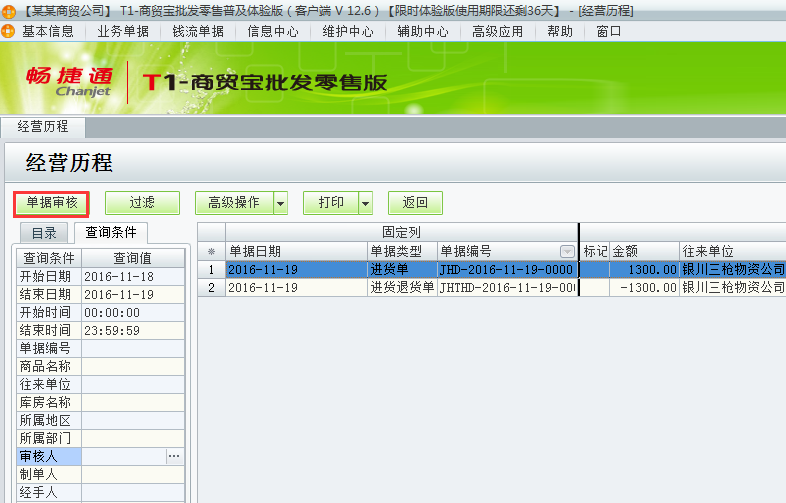786x503 pixels.
Task: Click the 返回 button
Action: pyautogui.click(x=415, y=203)
